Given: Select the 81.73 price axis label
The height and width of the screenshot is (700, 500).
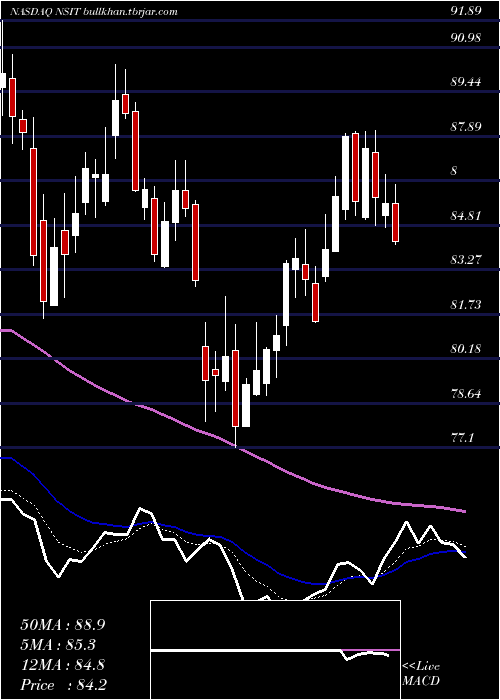Looking at the screenshot, I should pos(466,304).
